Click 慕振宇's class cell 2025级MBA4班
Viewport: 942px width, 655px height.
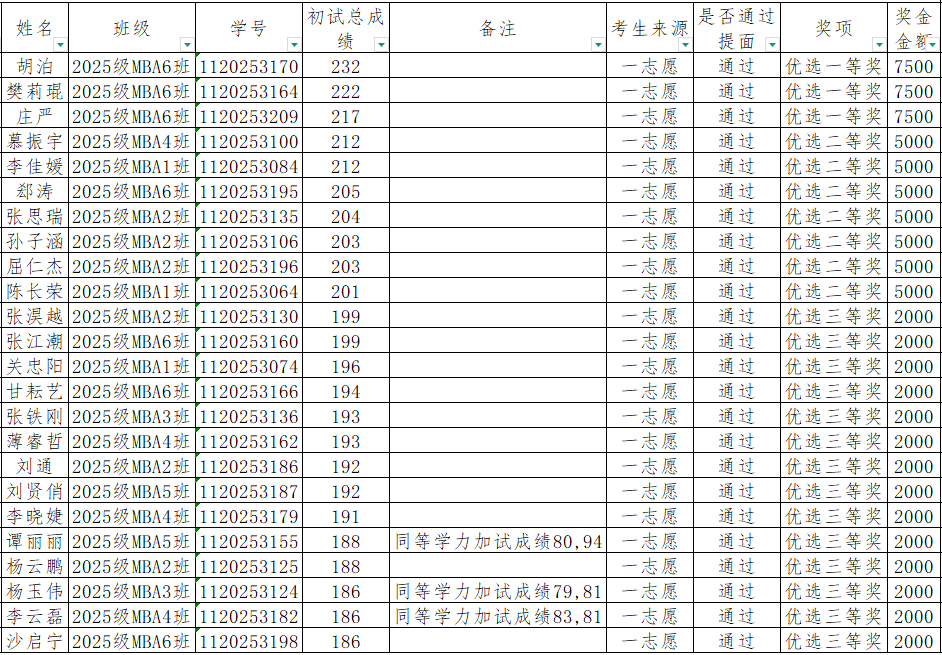pos(131,142)
